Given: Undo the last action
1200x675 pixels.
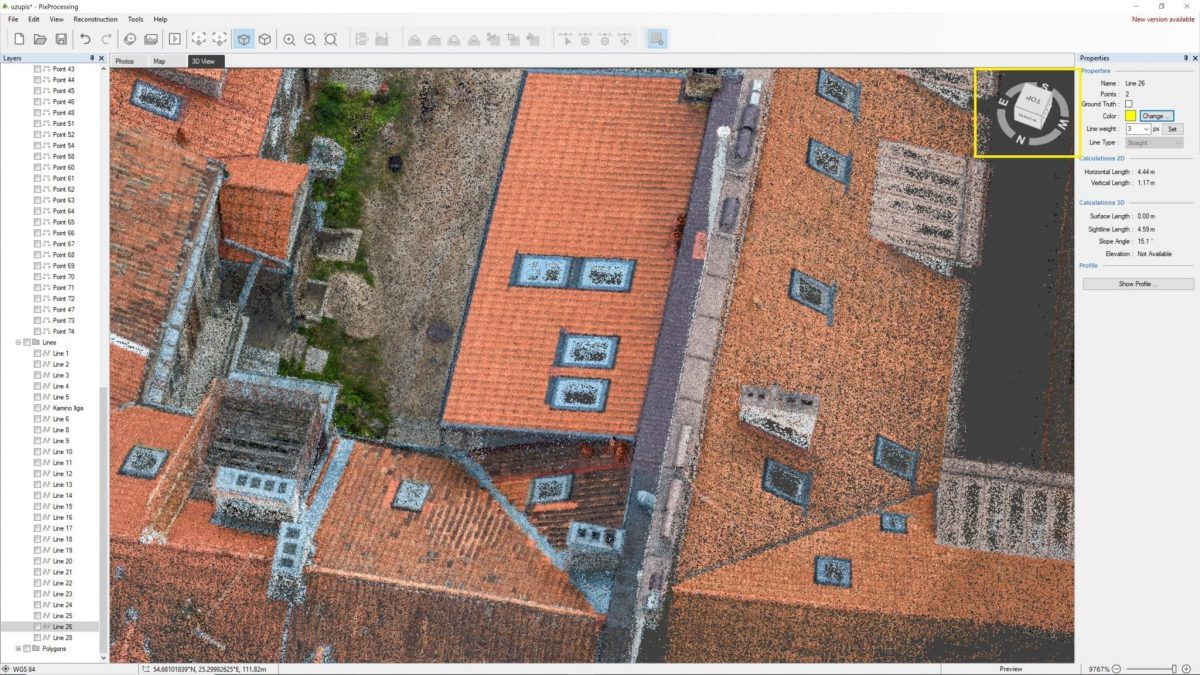Looking at the screenshot, I should click(x=84, y=39).
